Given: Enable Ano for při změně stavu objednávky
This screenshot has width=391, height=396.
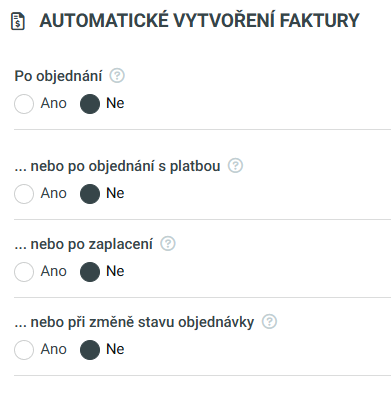Looking at the screenshot, I should coord(24,350).
